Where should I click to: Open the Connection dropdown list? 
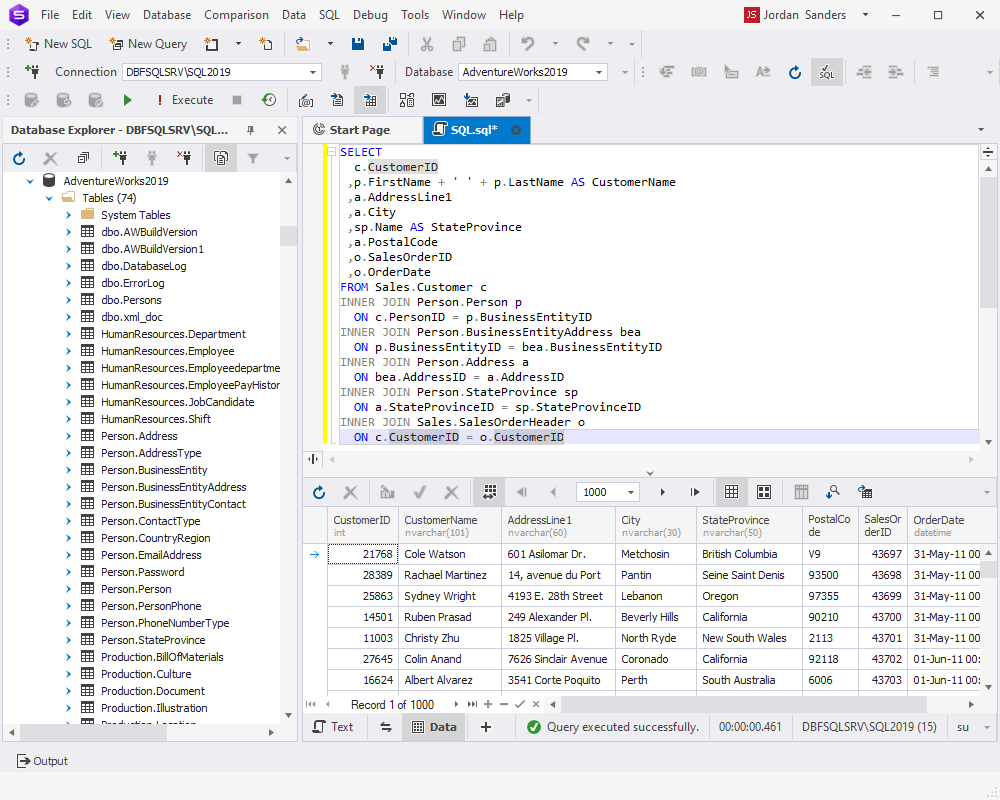point(313,72)
